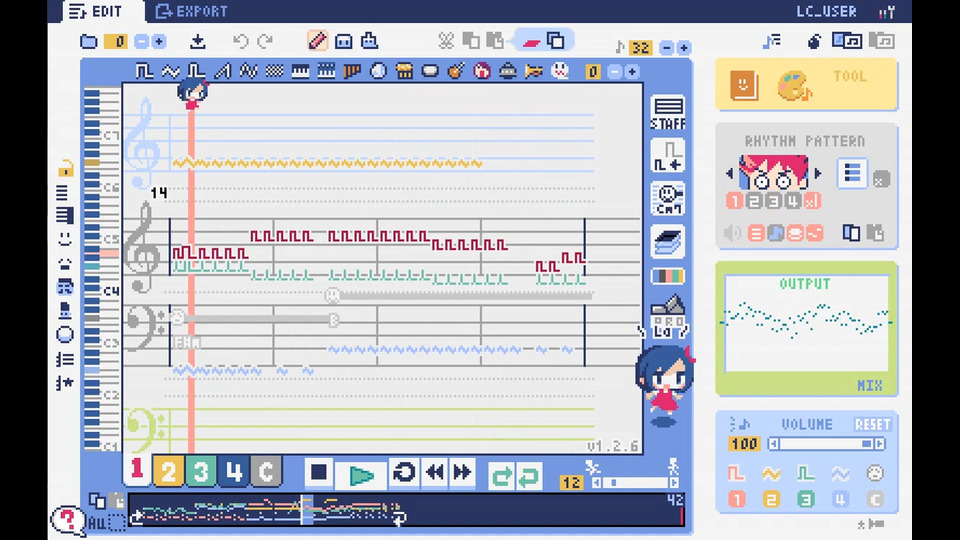Toggle track 1 volume channel button

point(737,499)
